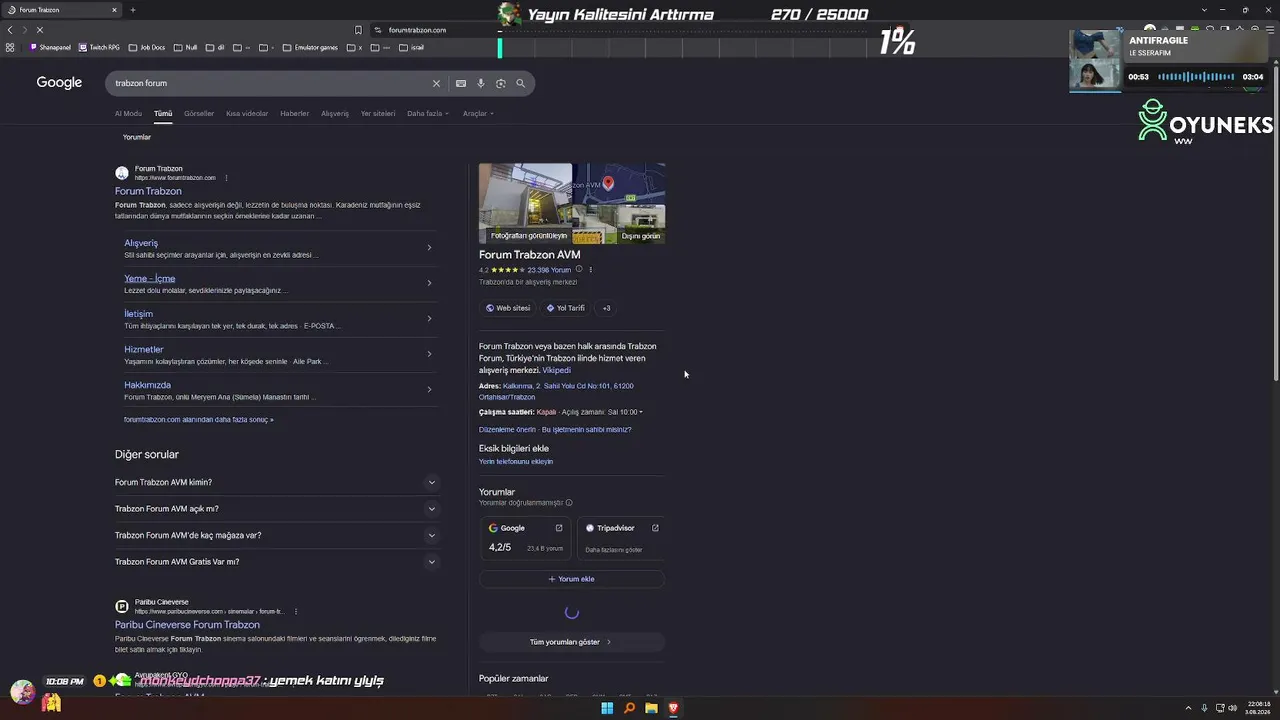
Task: View photos thumbnail "Fotoğrafları görüntüleyin"
Action: point(525,204)
